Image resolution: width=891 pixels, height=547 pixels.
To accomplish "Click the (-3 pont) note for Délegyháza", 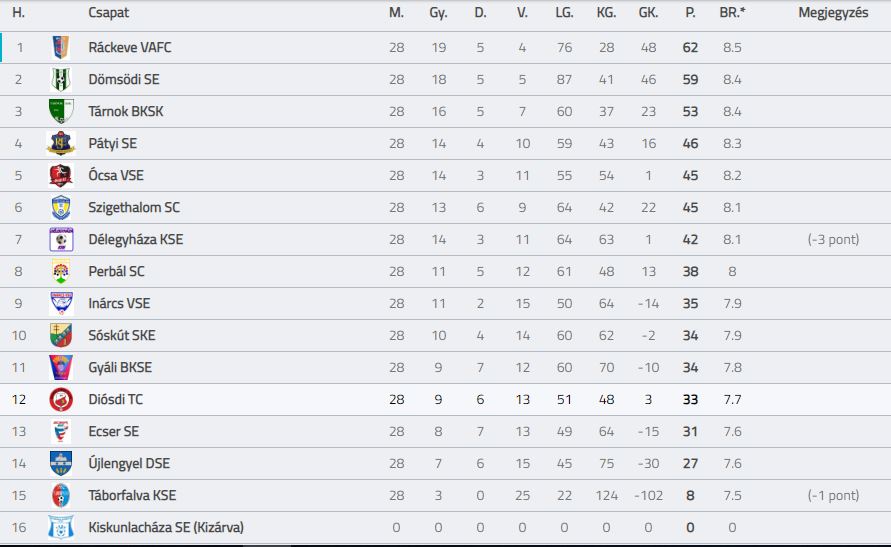I will pos(833,239).
